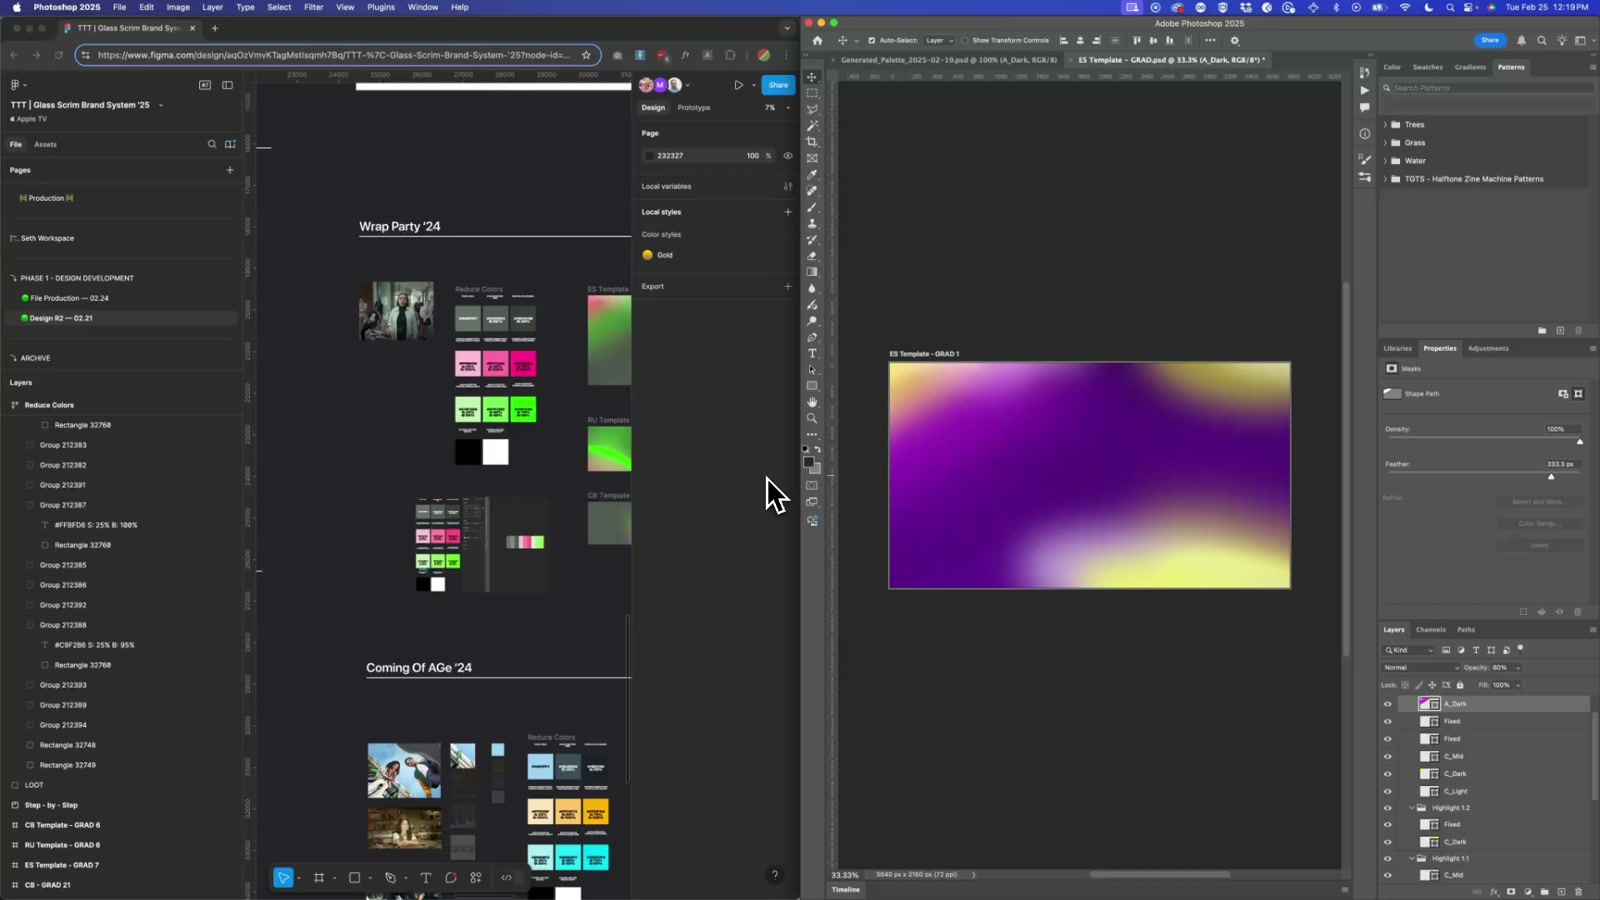The height and width of the screenshot is (900, 1600).
Task: Search layers in Figma File panel
Action: (x=212, y=144)
